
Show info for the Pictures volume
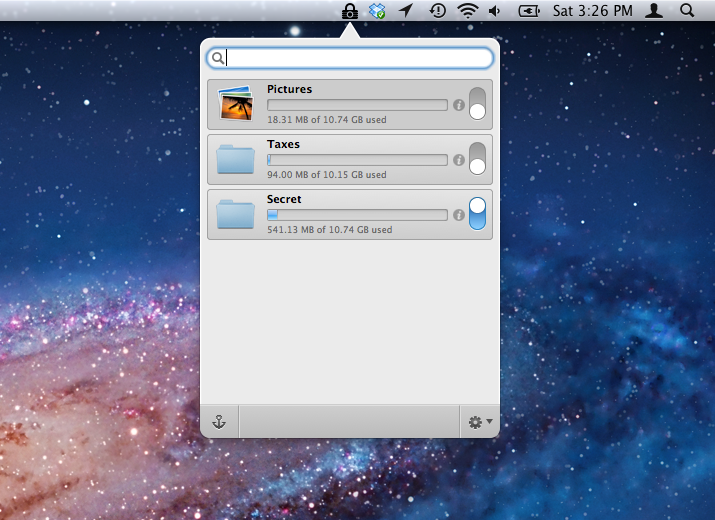[x=459, y=105]
